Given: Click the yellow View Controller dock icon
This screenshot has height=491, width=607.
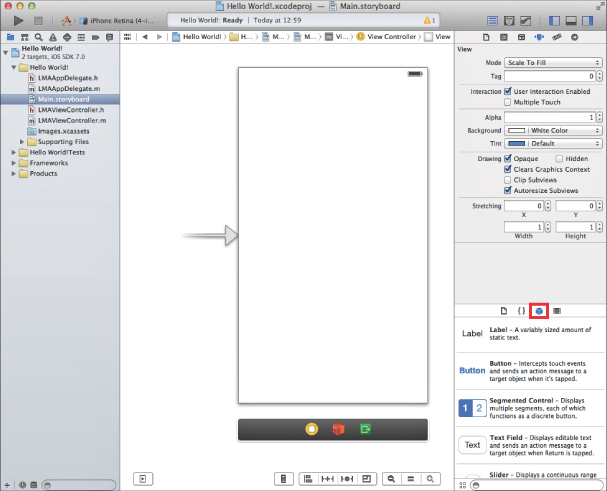Looking at the screenshot, I should coord(312,429).
